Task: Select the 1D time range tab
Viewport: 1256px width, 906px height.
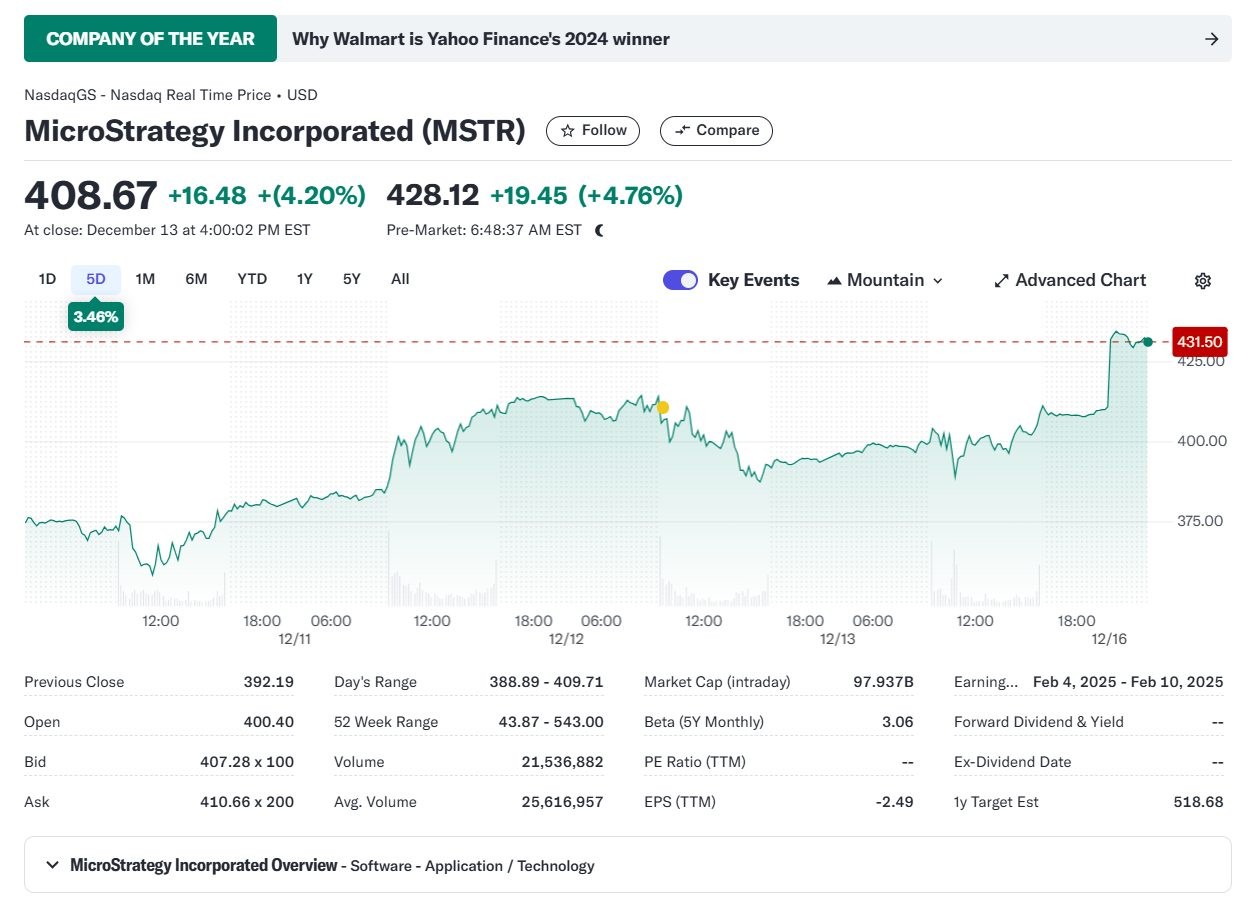Action: click(47, 279)
